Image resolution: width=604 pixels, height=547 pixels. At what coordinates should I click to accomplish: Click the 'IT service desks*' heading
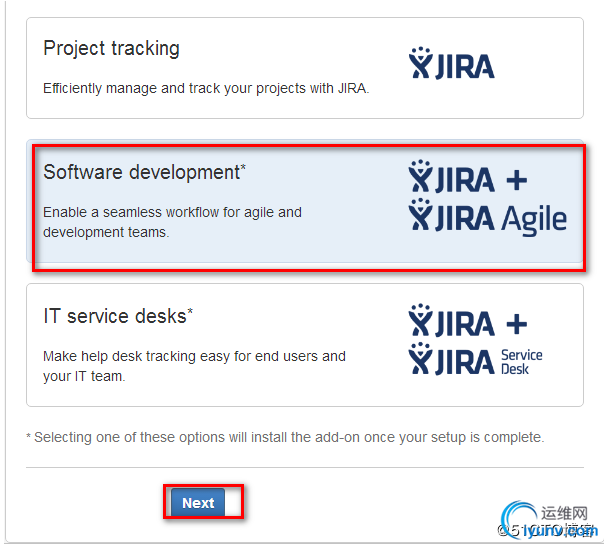tap(118, 316)
